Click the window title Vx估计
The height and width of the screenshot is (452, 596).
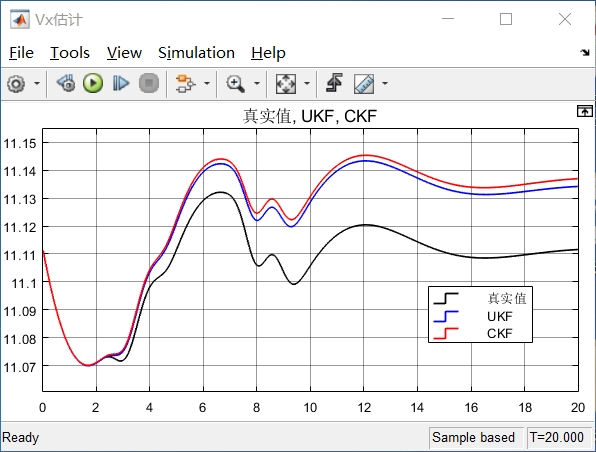click(59, 19)
